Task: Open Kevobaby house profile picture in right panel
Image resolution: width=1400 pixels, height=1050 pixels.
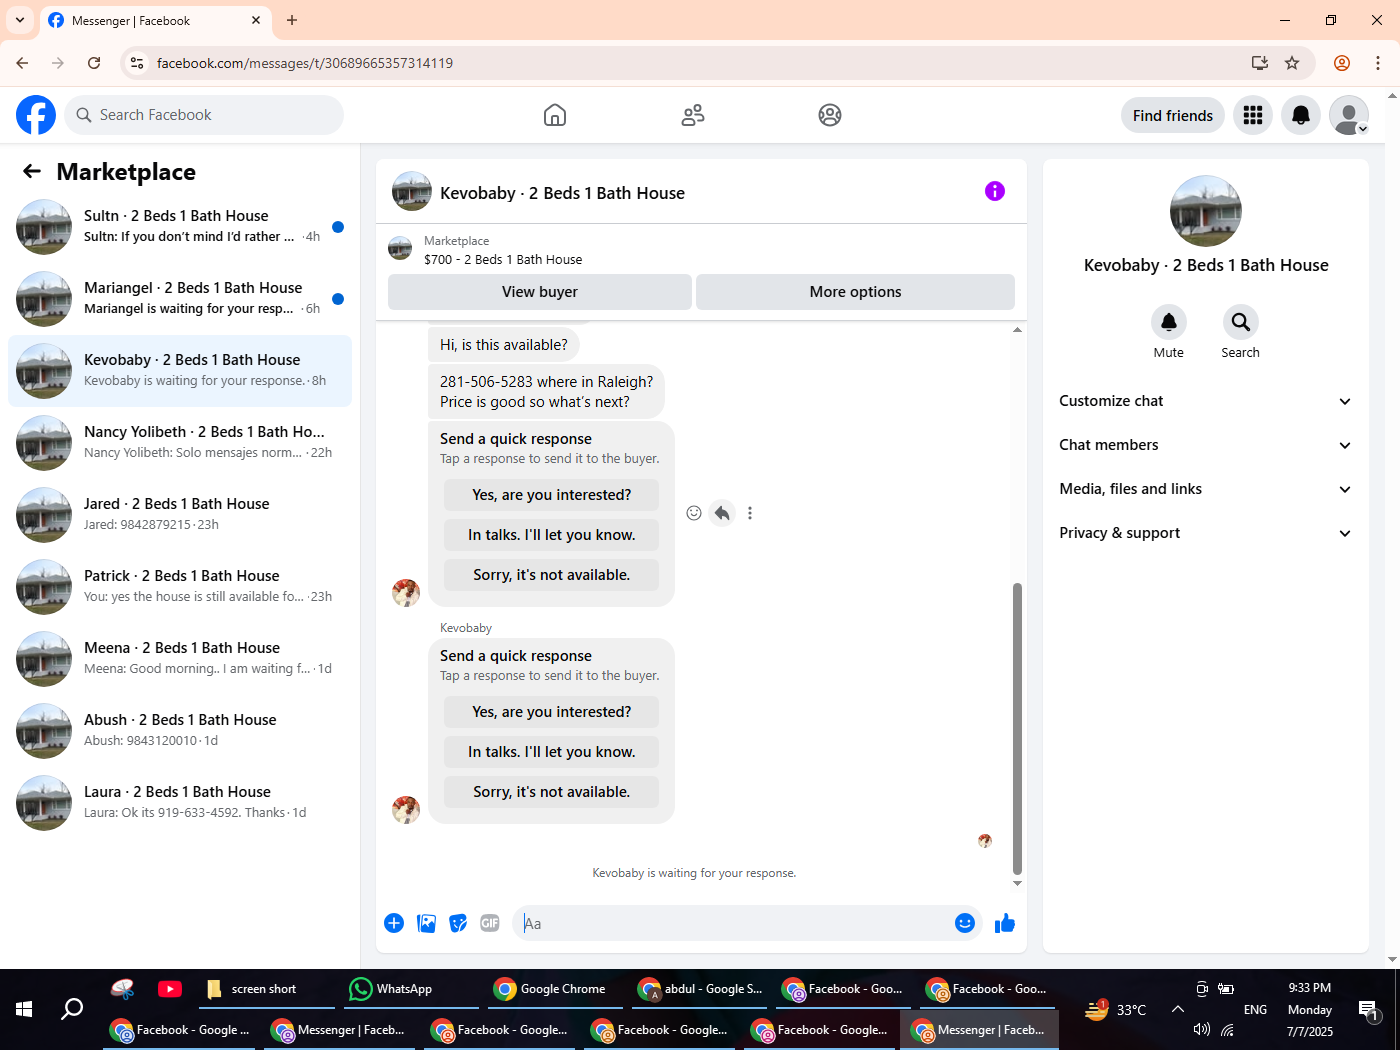Action: 1206,211
